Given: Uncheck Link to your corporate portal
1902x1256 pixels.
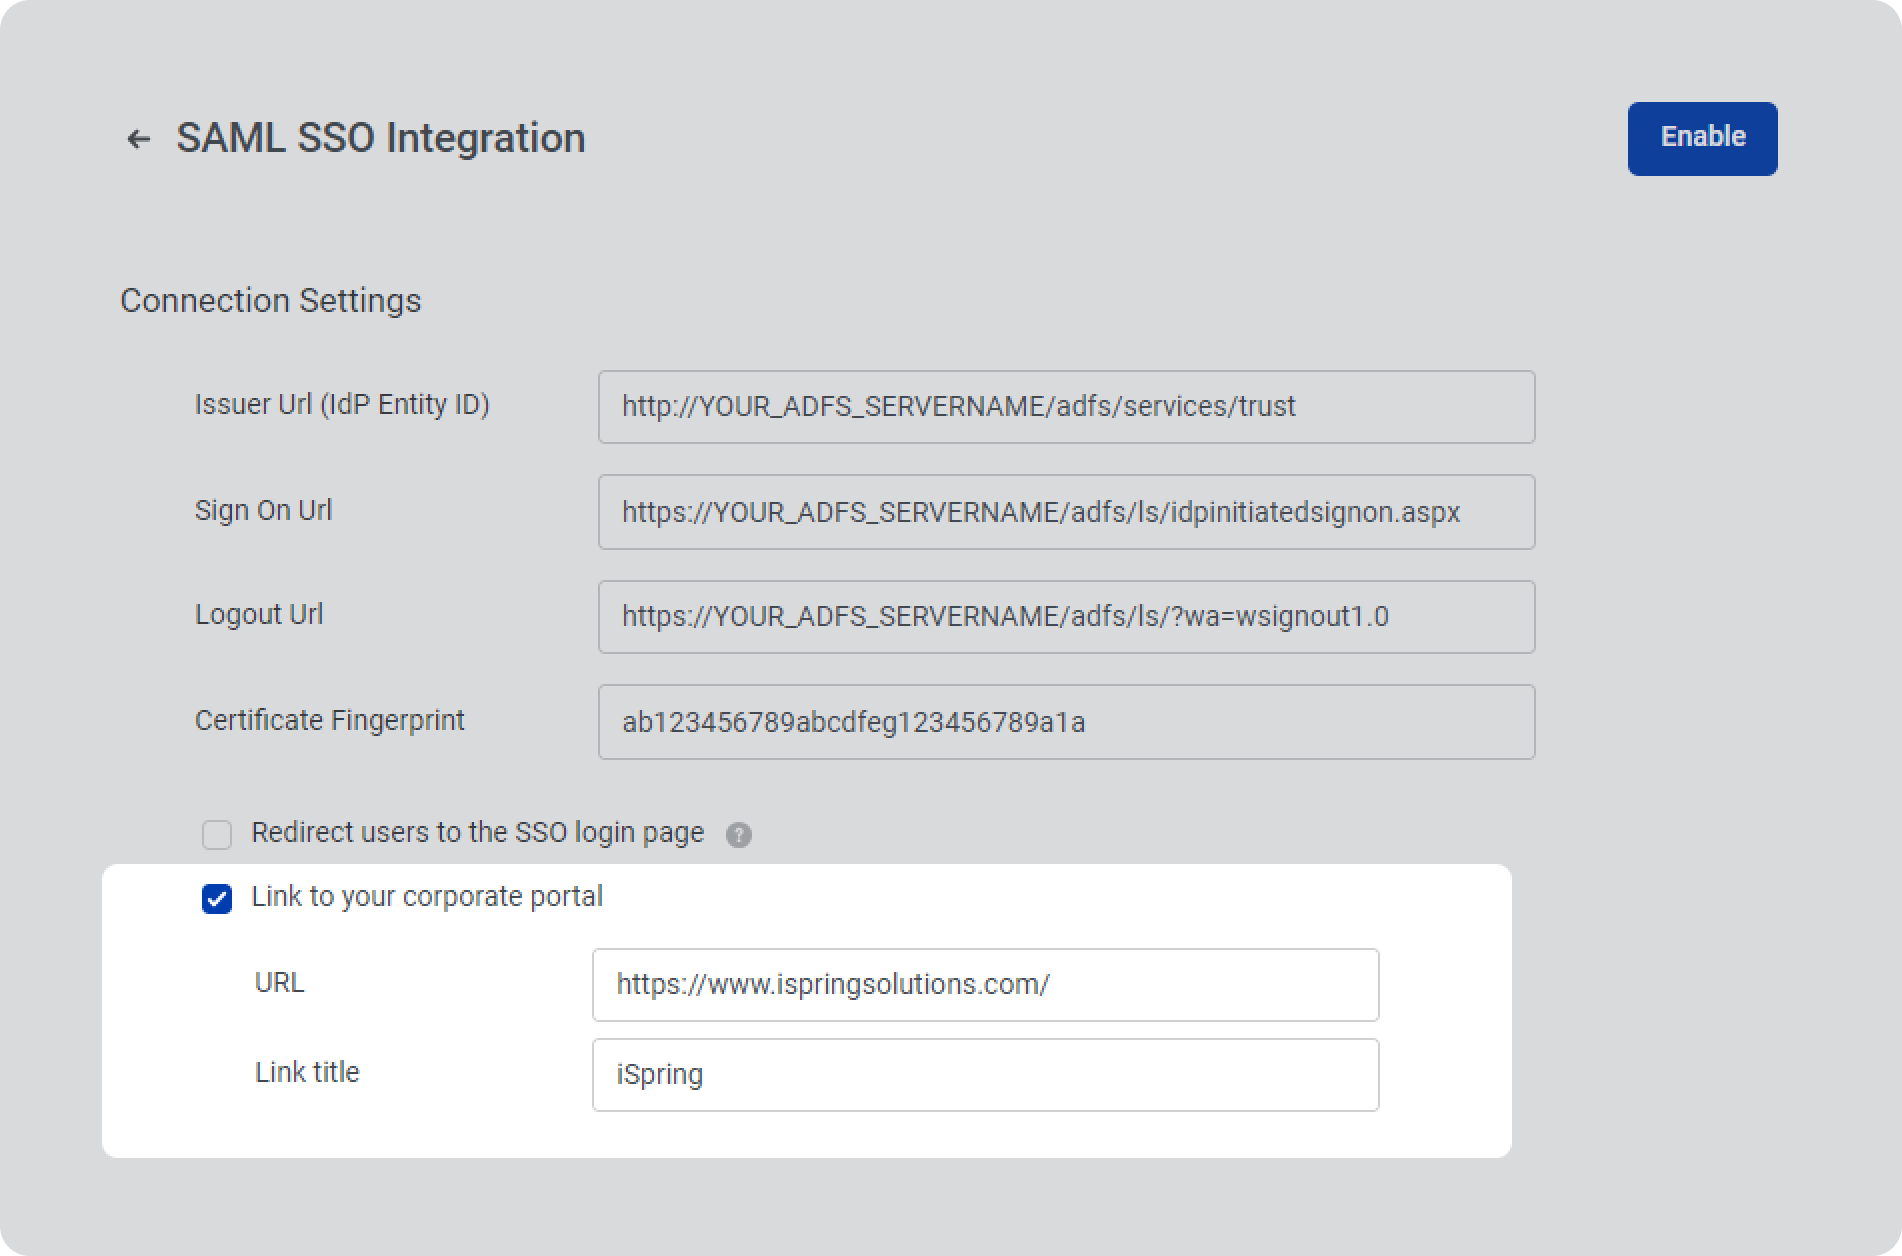Looking at the screenshot, I should [217, 898].
